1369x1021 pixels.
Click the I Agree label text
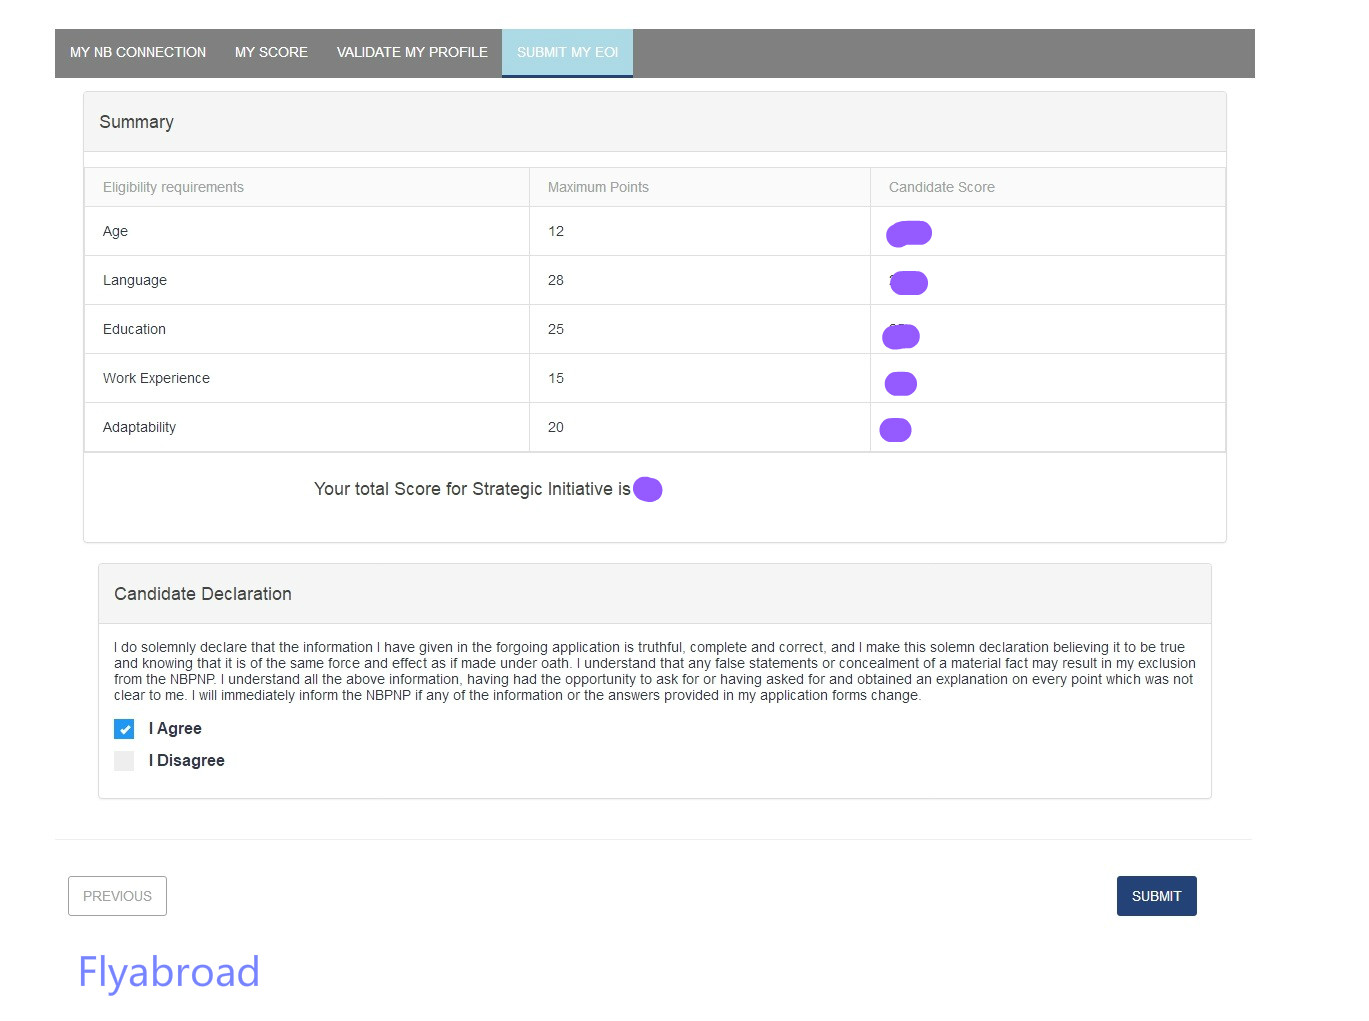(x=175, y=729)
